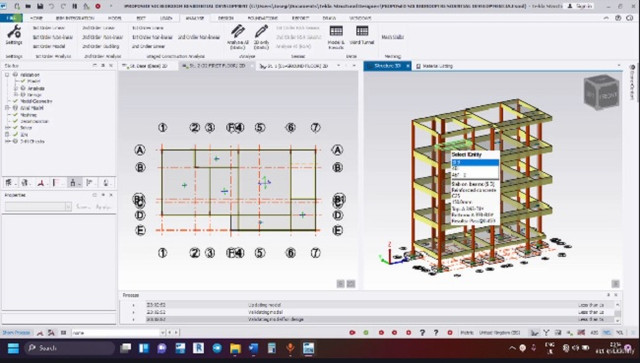640x363 pixels.
Task: Click Tekla Structural Designer taskbar icon
Action: coord(308,348)
